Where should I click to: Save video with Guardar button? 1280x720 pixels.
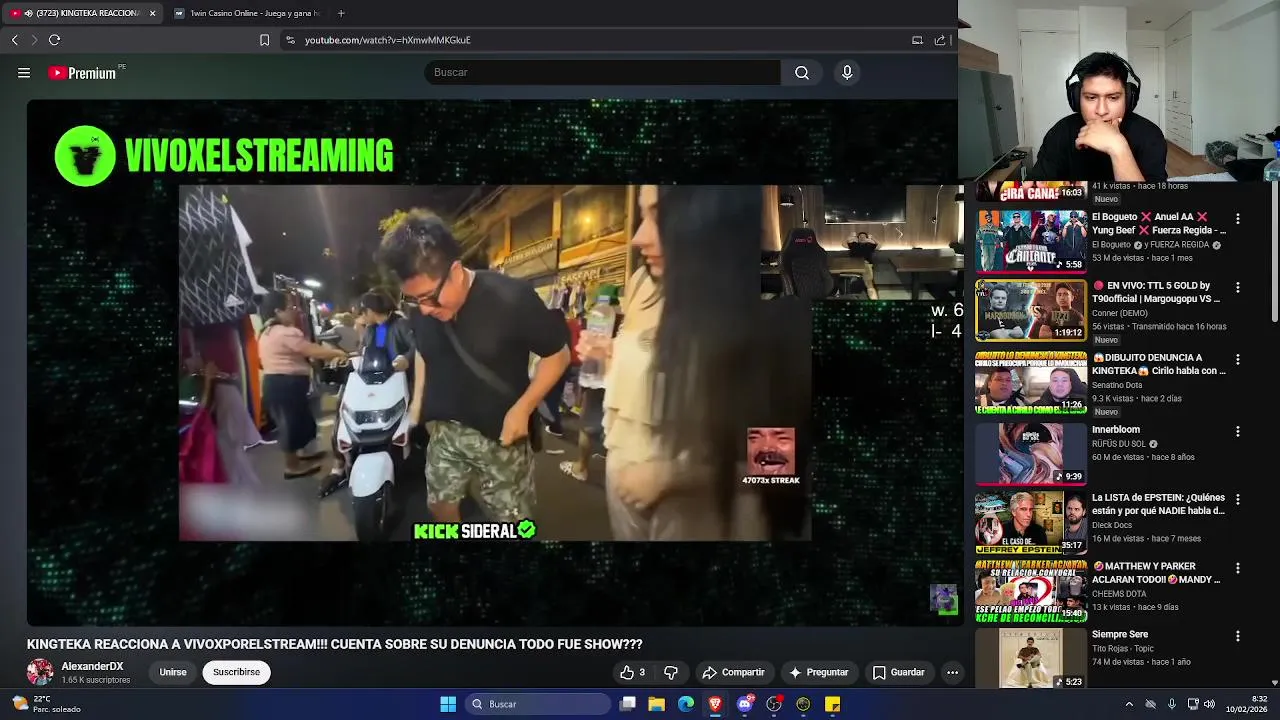898,672
